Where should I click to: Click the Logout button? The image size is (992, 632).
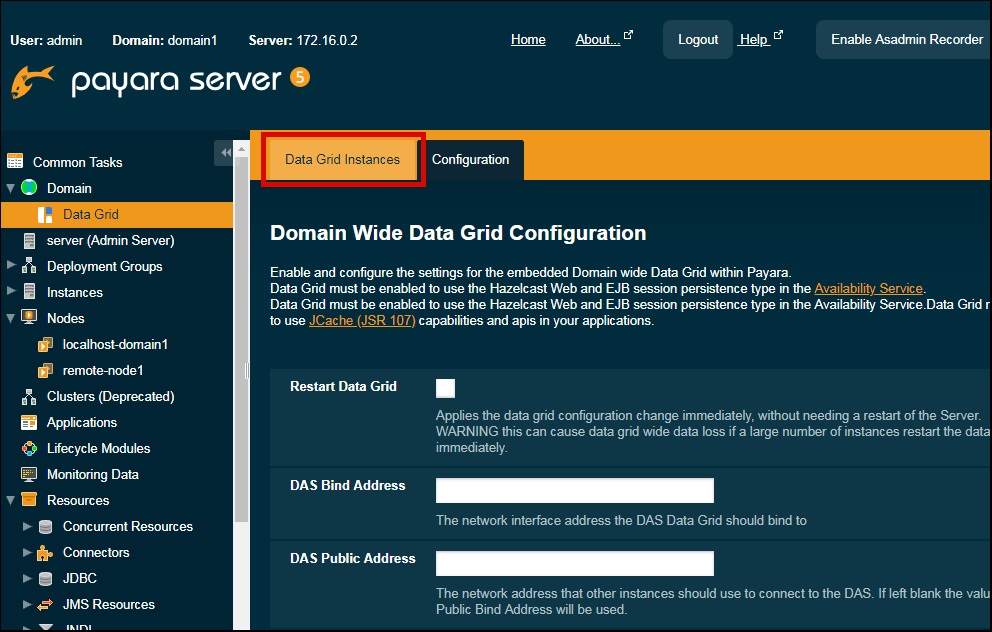coord(697,39)
